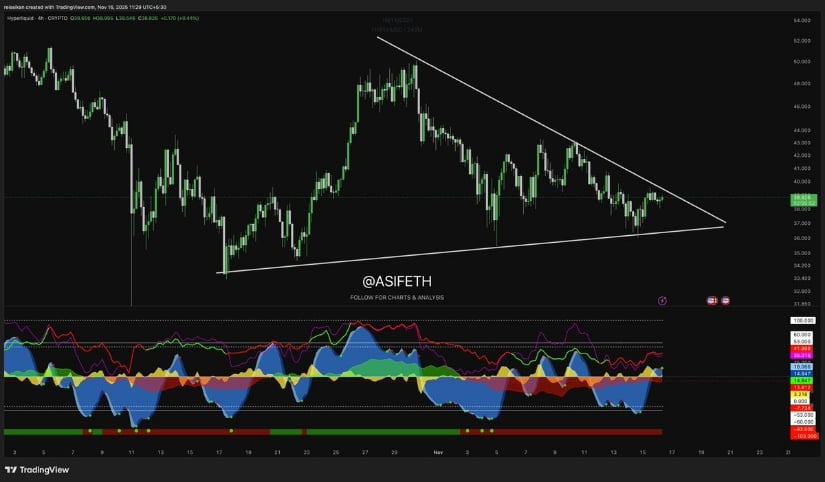The width and height of the screenshot is (825, 482).
Task: Click the magenta indicator value label
Action: [800, 355]
